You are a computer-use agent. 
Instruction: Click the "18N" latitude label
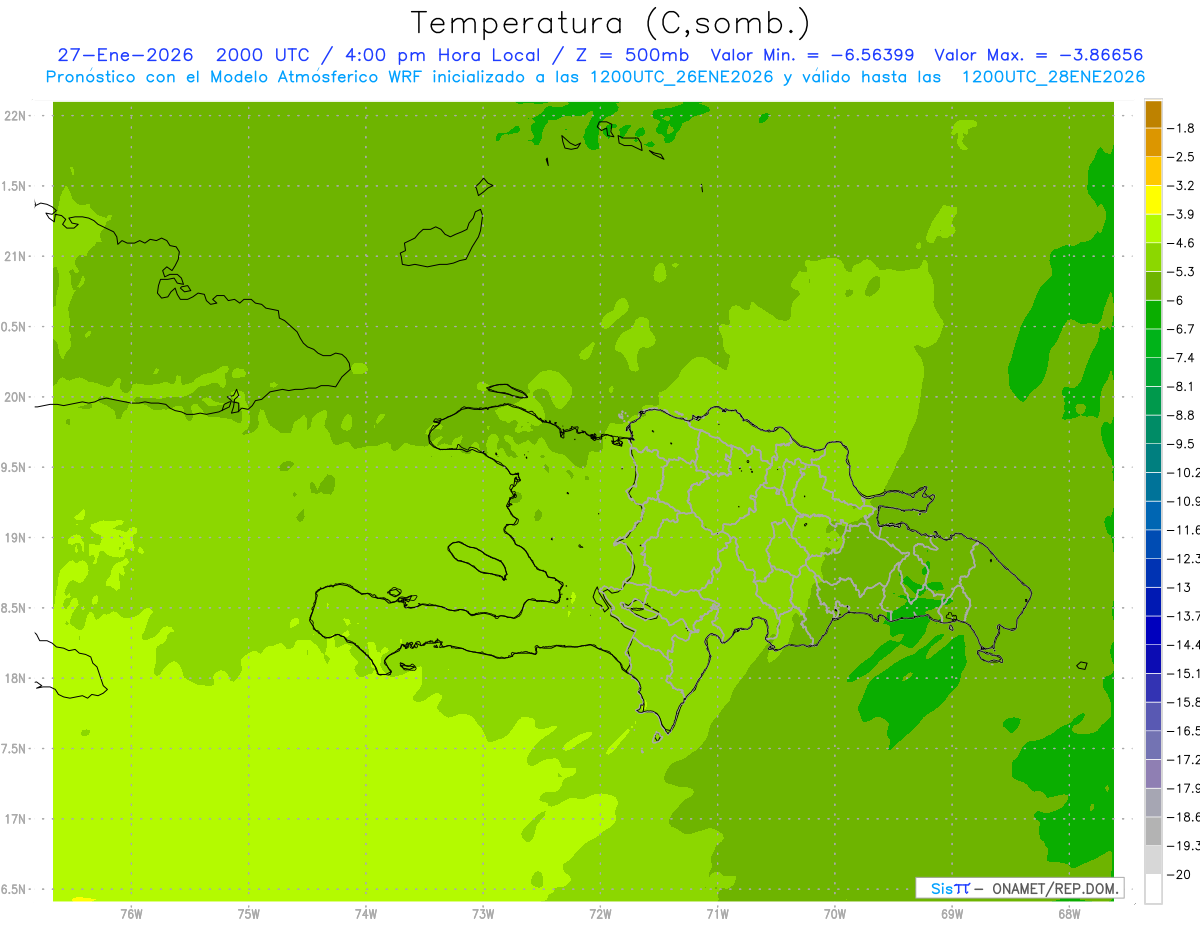coord(14,678)
